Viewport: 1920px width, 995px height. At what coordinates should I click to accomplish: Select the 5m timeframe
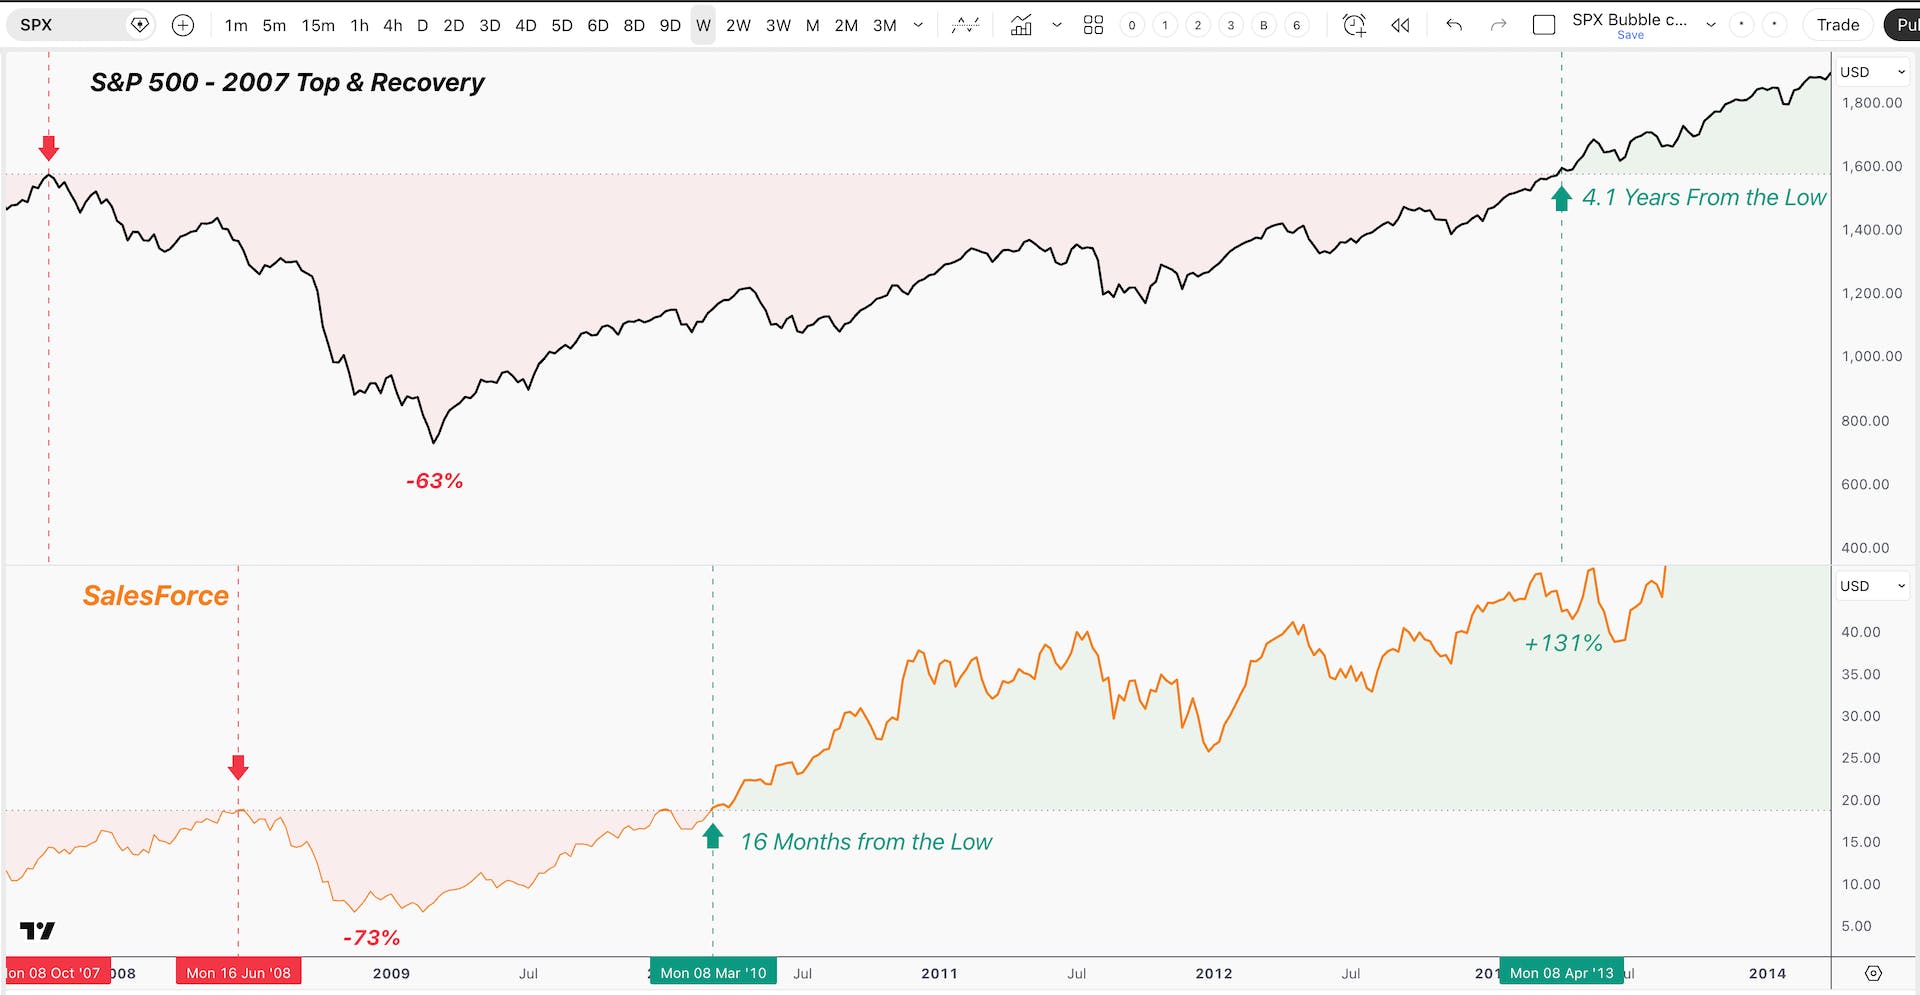coord(274,25)
